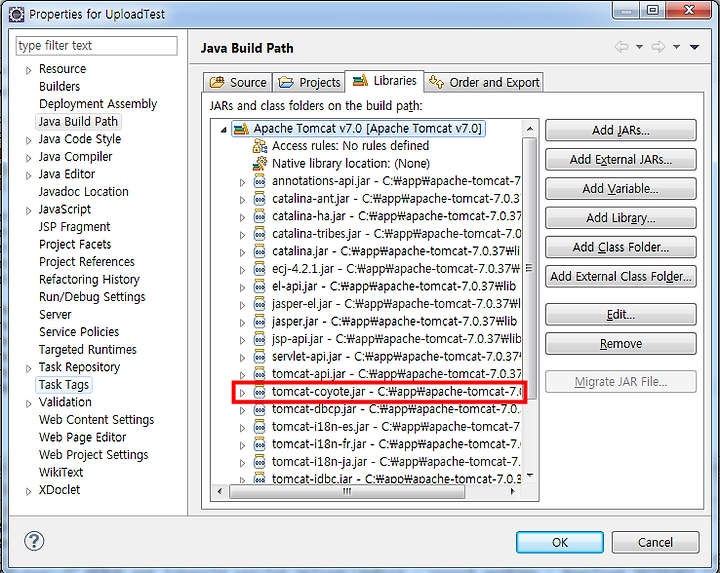Click the Add Variable... button
Image resolution: width=720 pixels, height=573 pixels.
point(620,189)
